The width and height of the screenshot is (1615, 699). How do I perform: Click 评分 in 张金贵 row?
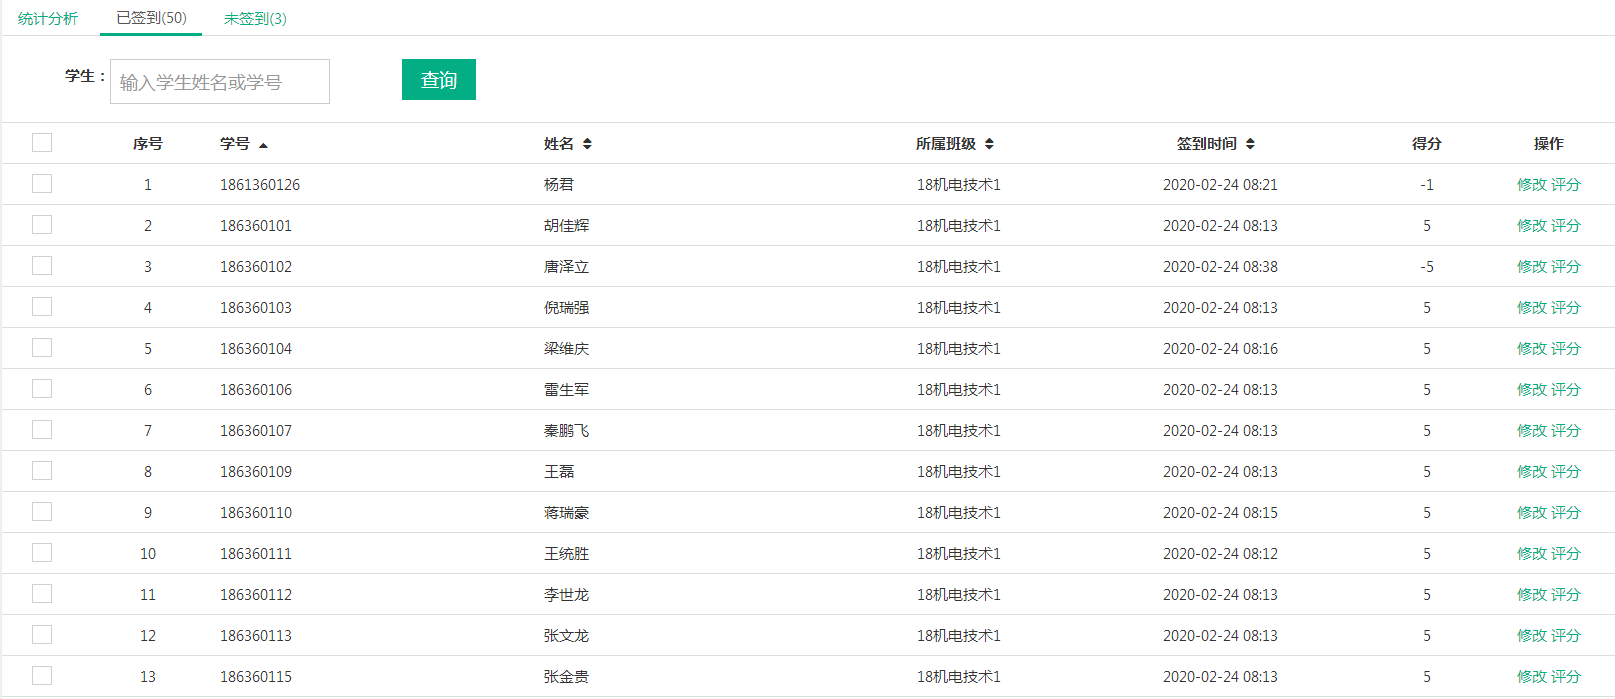1566,677
